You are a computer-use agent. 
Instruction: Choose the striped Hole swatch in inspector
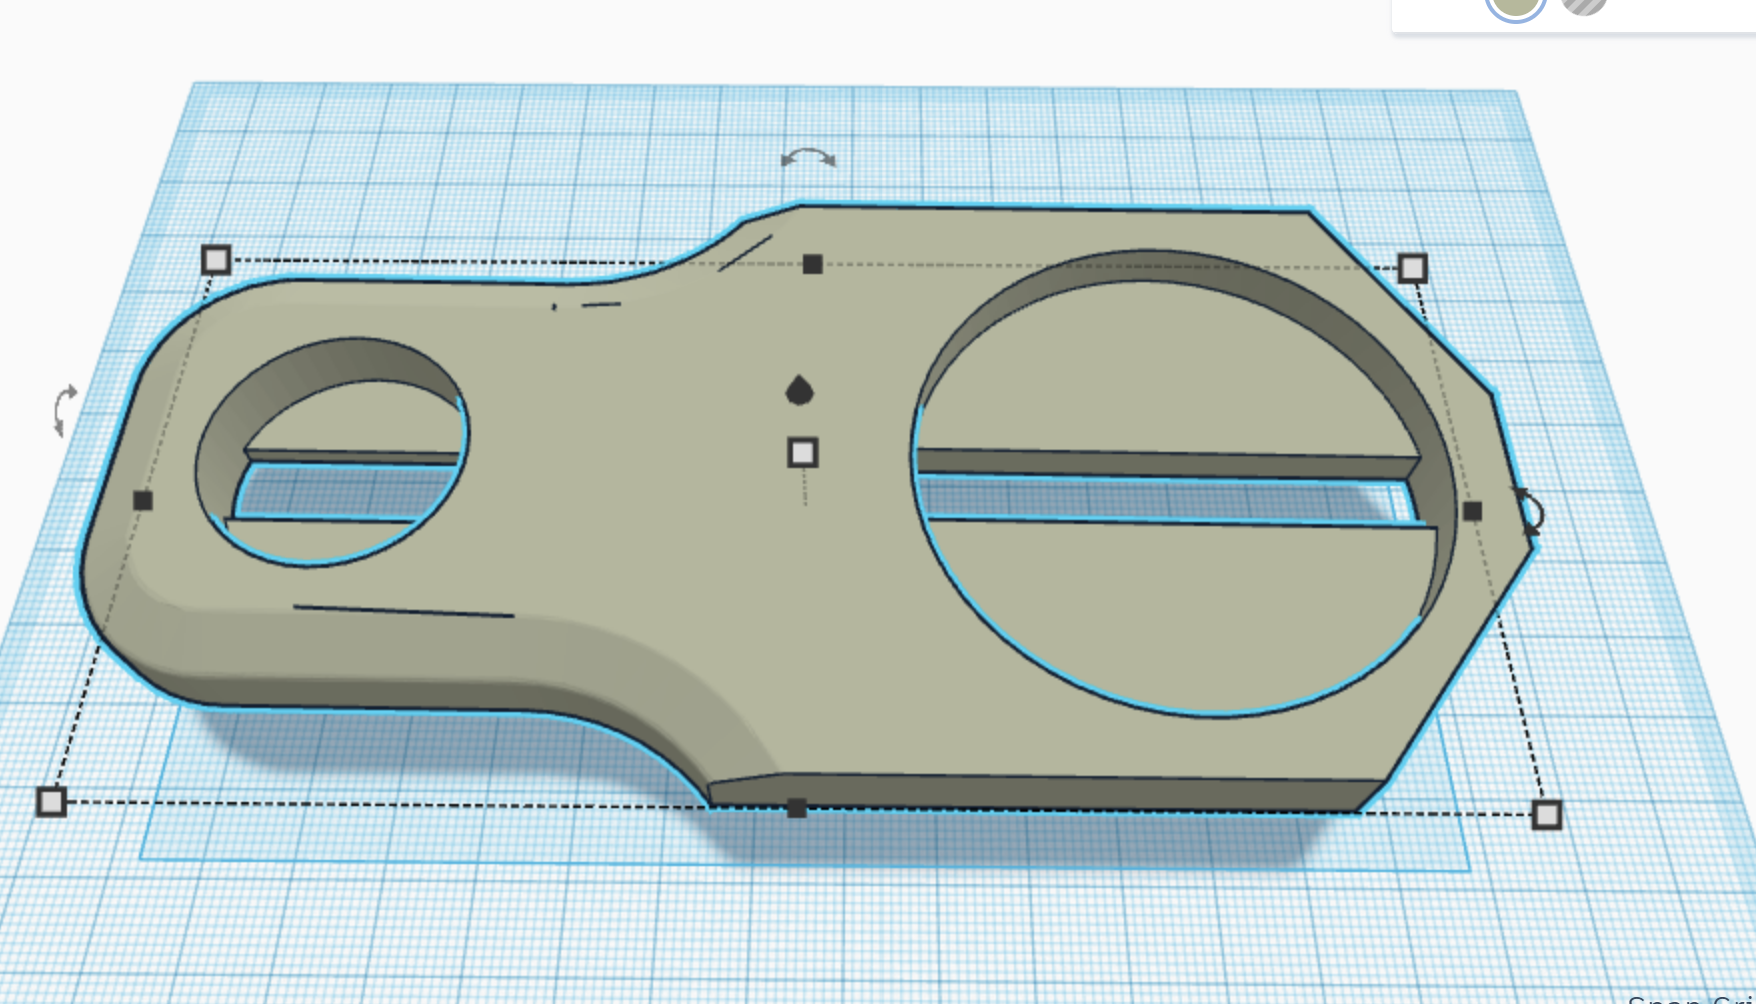pos(1584,3)
